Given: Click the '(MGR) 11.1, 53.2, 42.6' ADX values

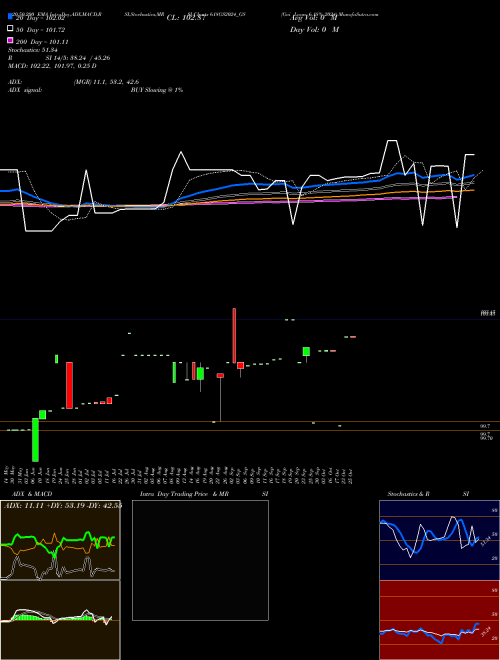Looking at the screenshot, I should pyautogui.click(x=106, y=82).
